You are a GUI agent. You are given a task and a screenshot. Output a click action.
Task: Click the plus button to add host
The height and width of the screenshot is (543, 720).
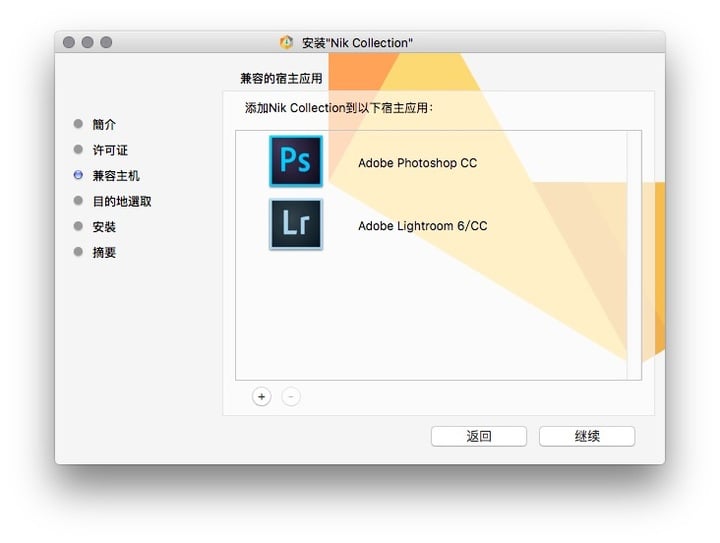pos(261,396)
